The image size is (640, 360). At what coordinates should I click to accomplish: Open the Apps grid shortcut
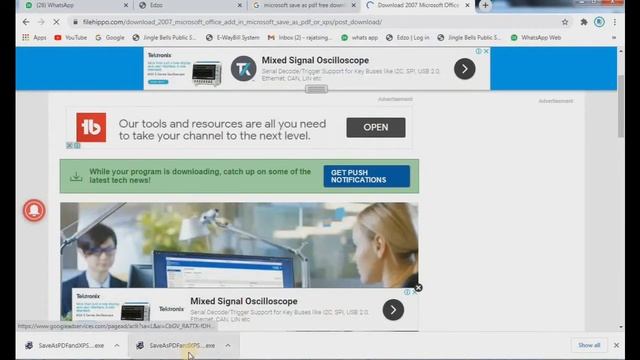(x=34, y=38)
